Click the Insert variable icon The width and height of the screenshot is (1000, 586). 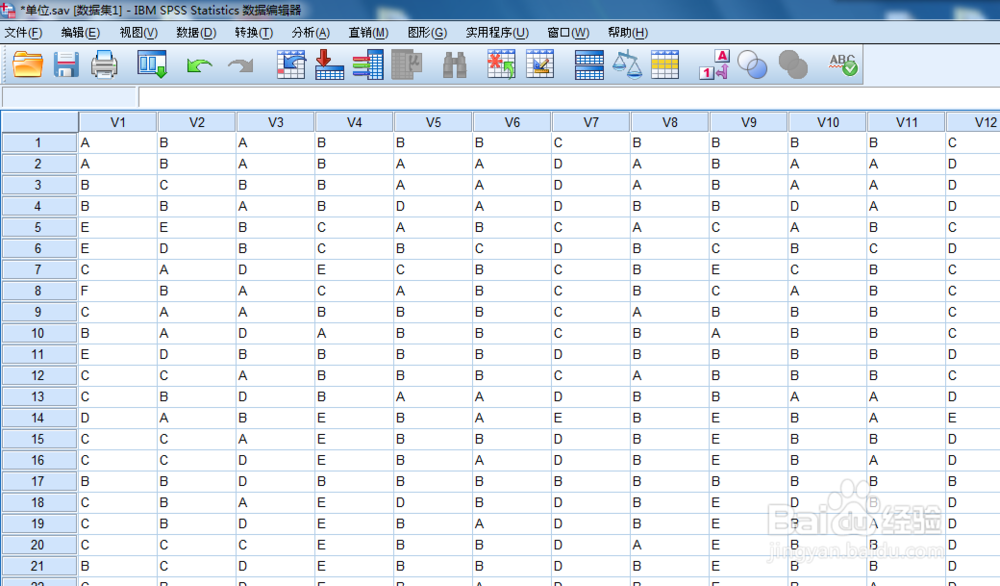(540, 65)
